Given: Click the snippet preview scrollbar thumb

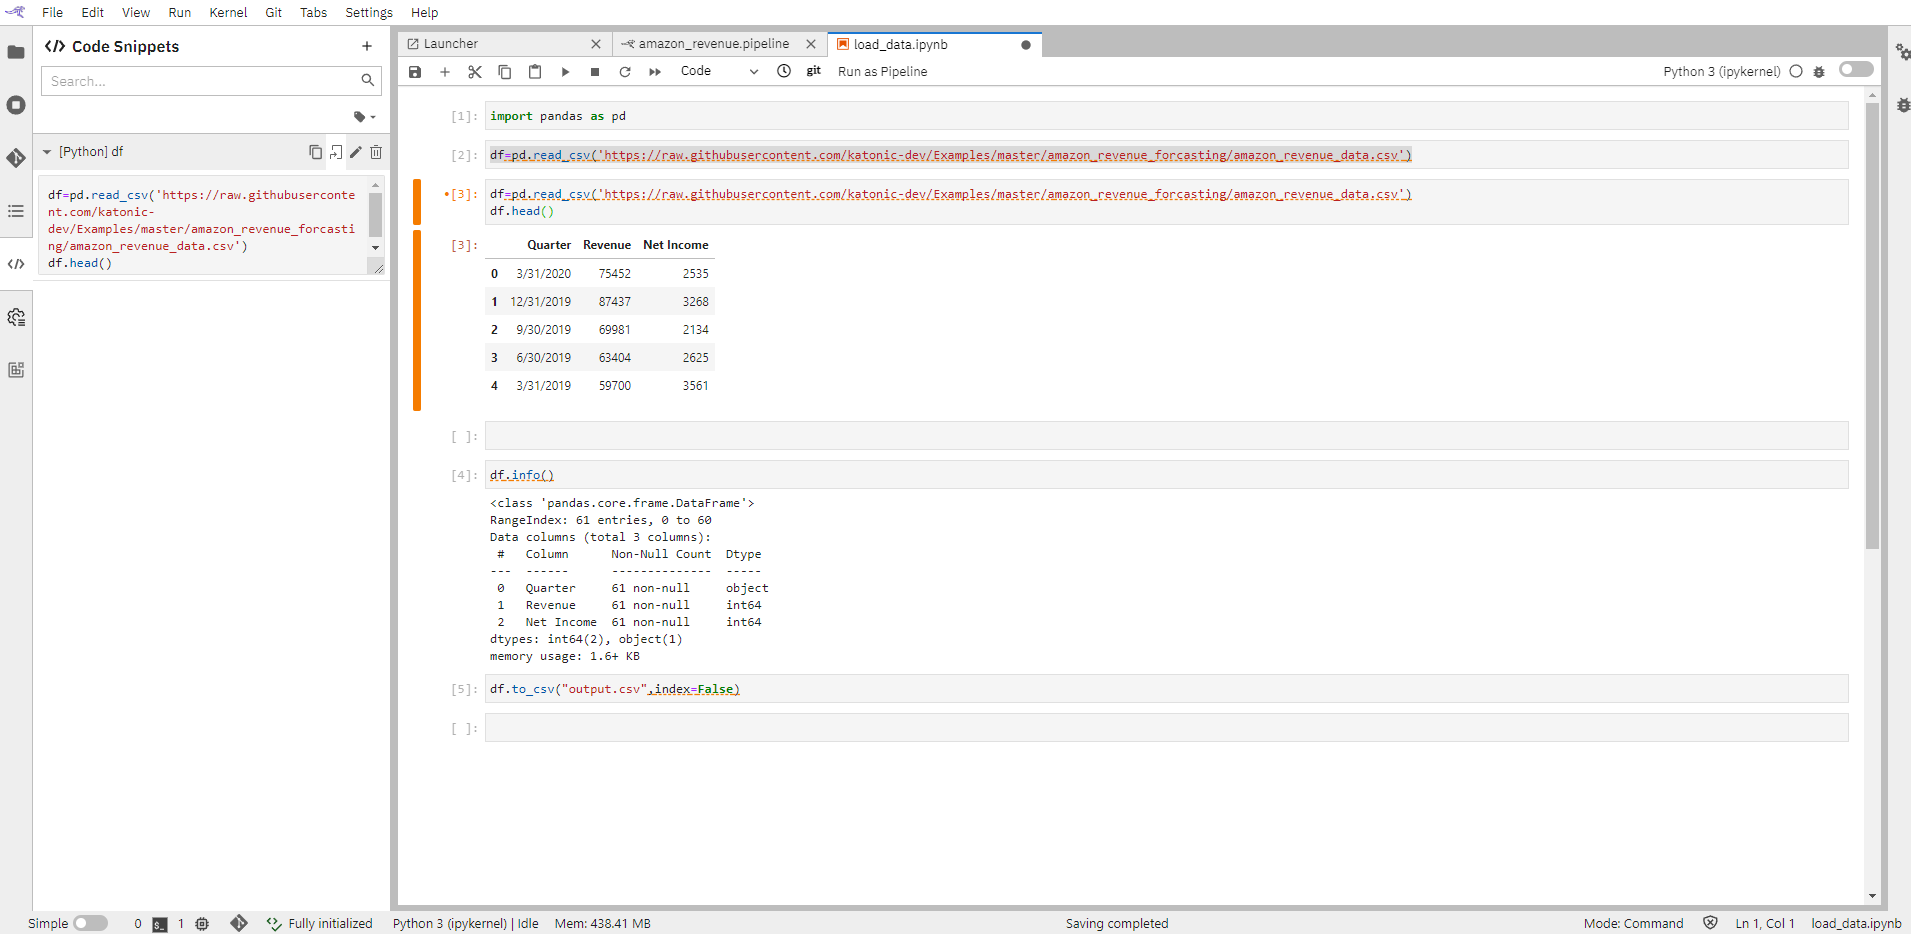Looking at the screenshot, I should [x=376, y=214].
